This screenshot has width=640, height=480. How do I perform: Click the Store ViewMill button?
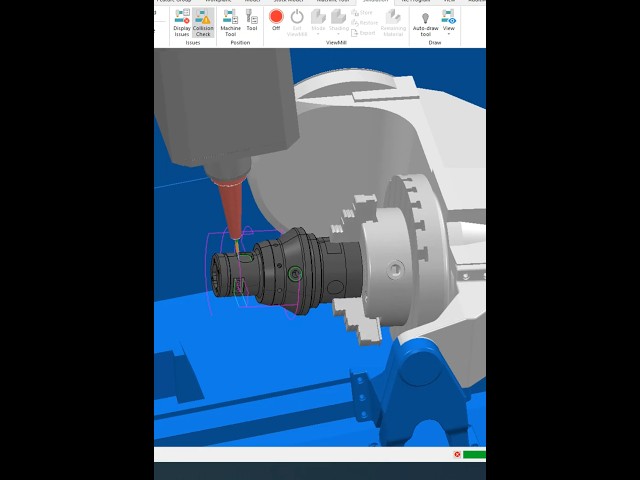(x=362, y=13)
